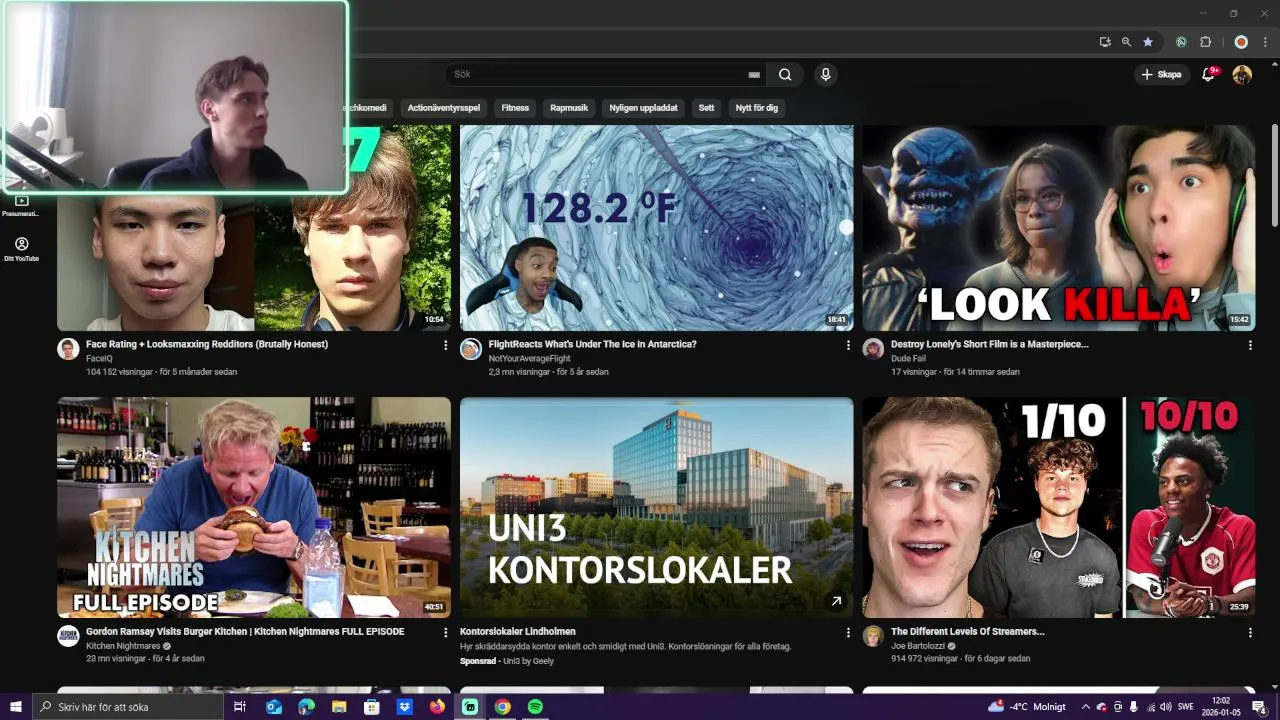1280x720 pixels.
Task: Open the Kitchen Nightmares channel avatar
Action: click(68, 636)
